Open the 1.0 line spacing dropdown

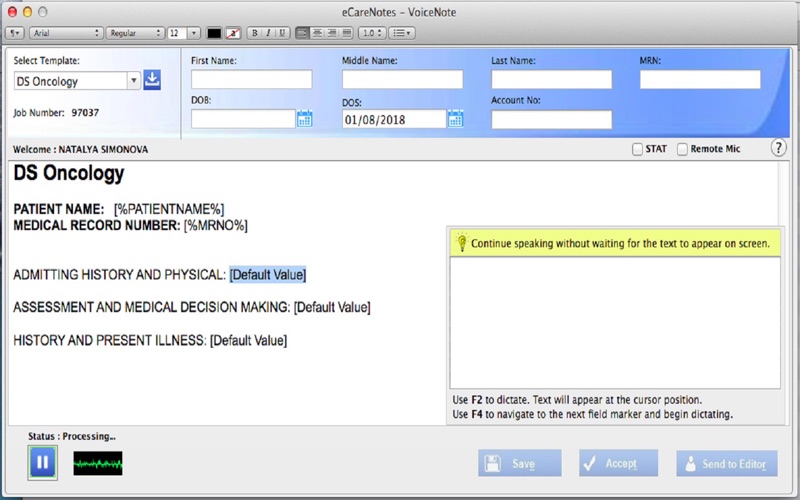pyautogui.click(x=372, y=33)
